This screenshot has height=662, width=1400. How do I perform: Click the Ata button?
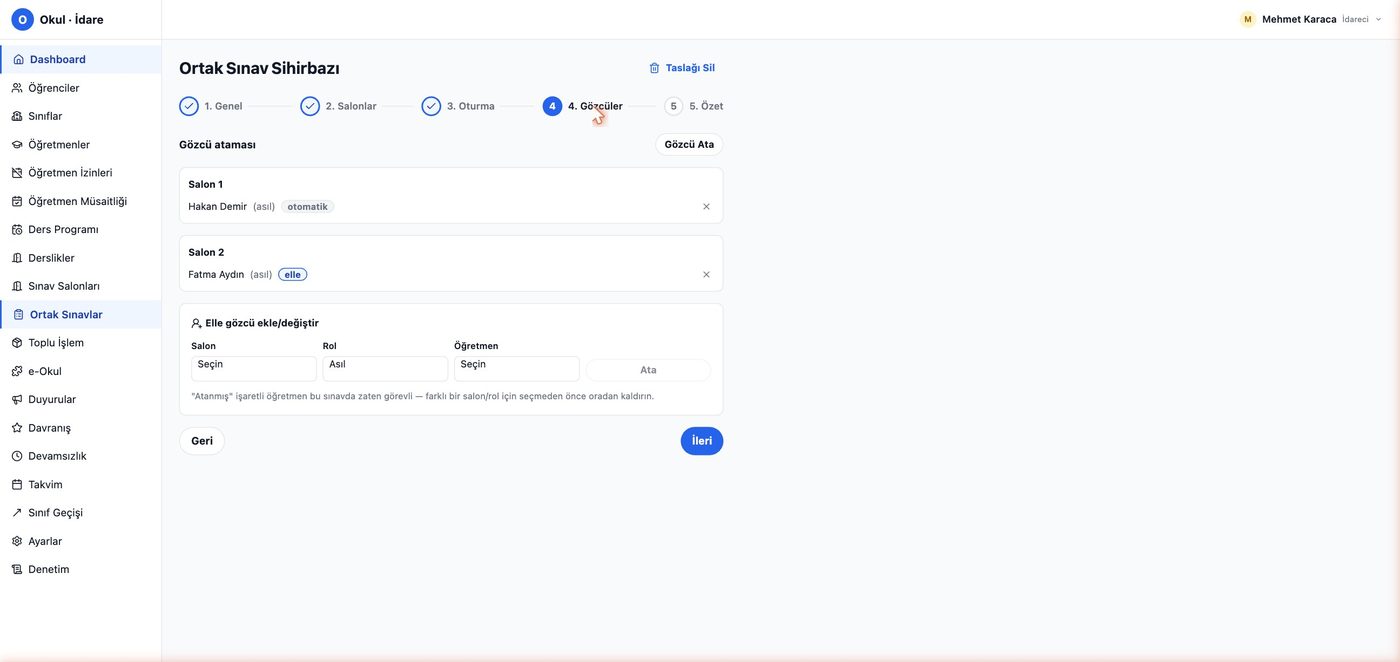pyautogui.click(x=648, y=370)
